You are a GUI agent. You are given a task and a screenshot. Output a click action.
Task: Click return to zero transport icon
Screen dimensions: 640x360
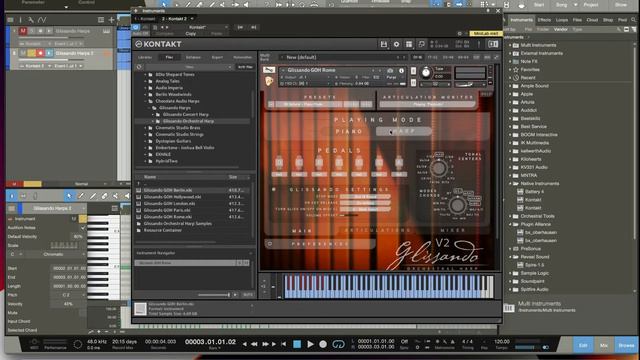coord(284,344)
